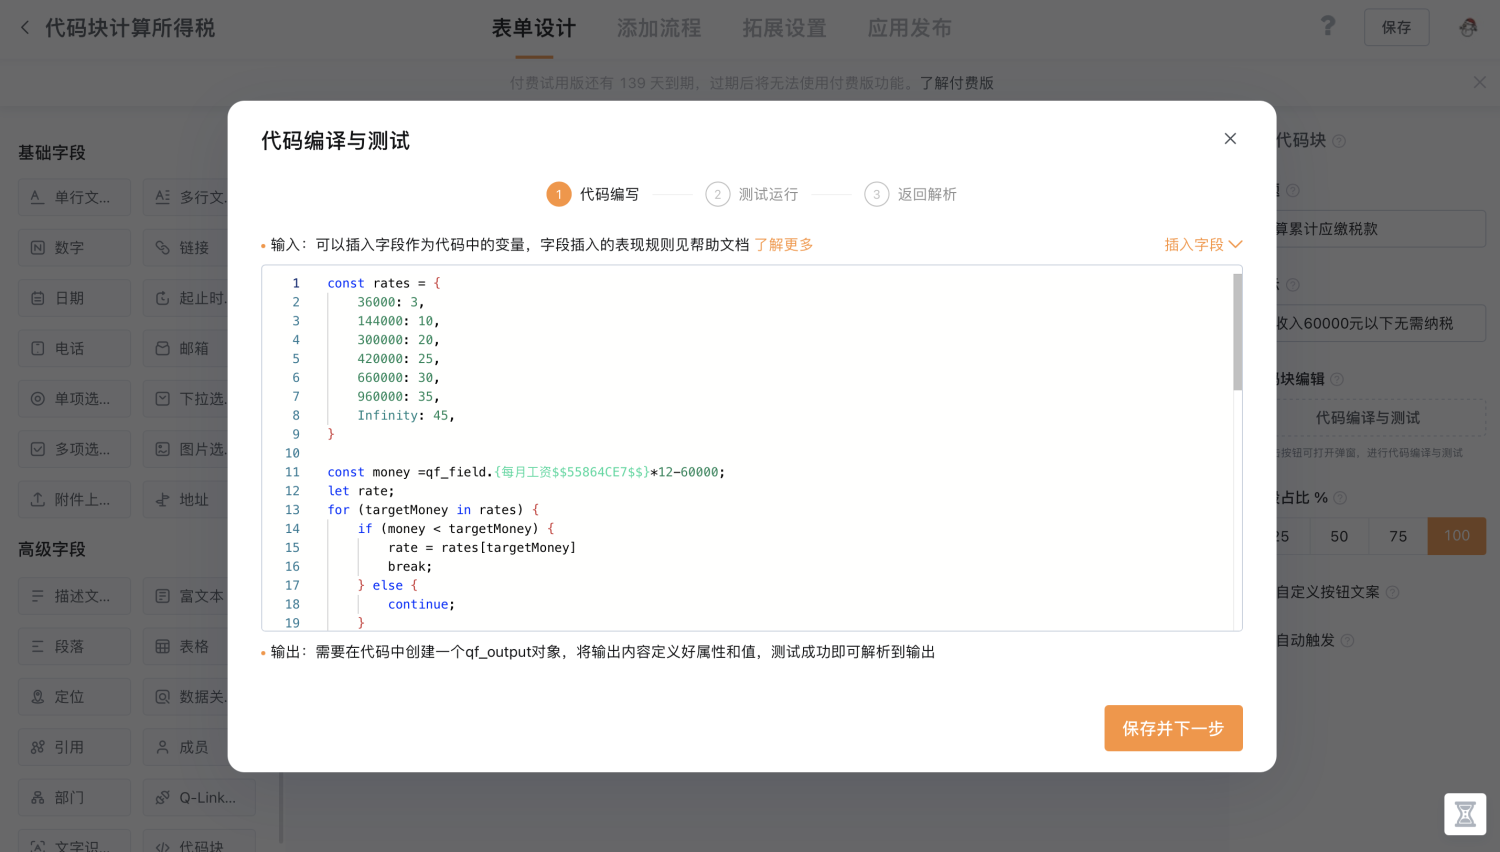This screenshot has width=1500, height=852.
Task: Expand the 插入字段 dropdown
Action: (x=1202, y=245)
